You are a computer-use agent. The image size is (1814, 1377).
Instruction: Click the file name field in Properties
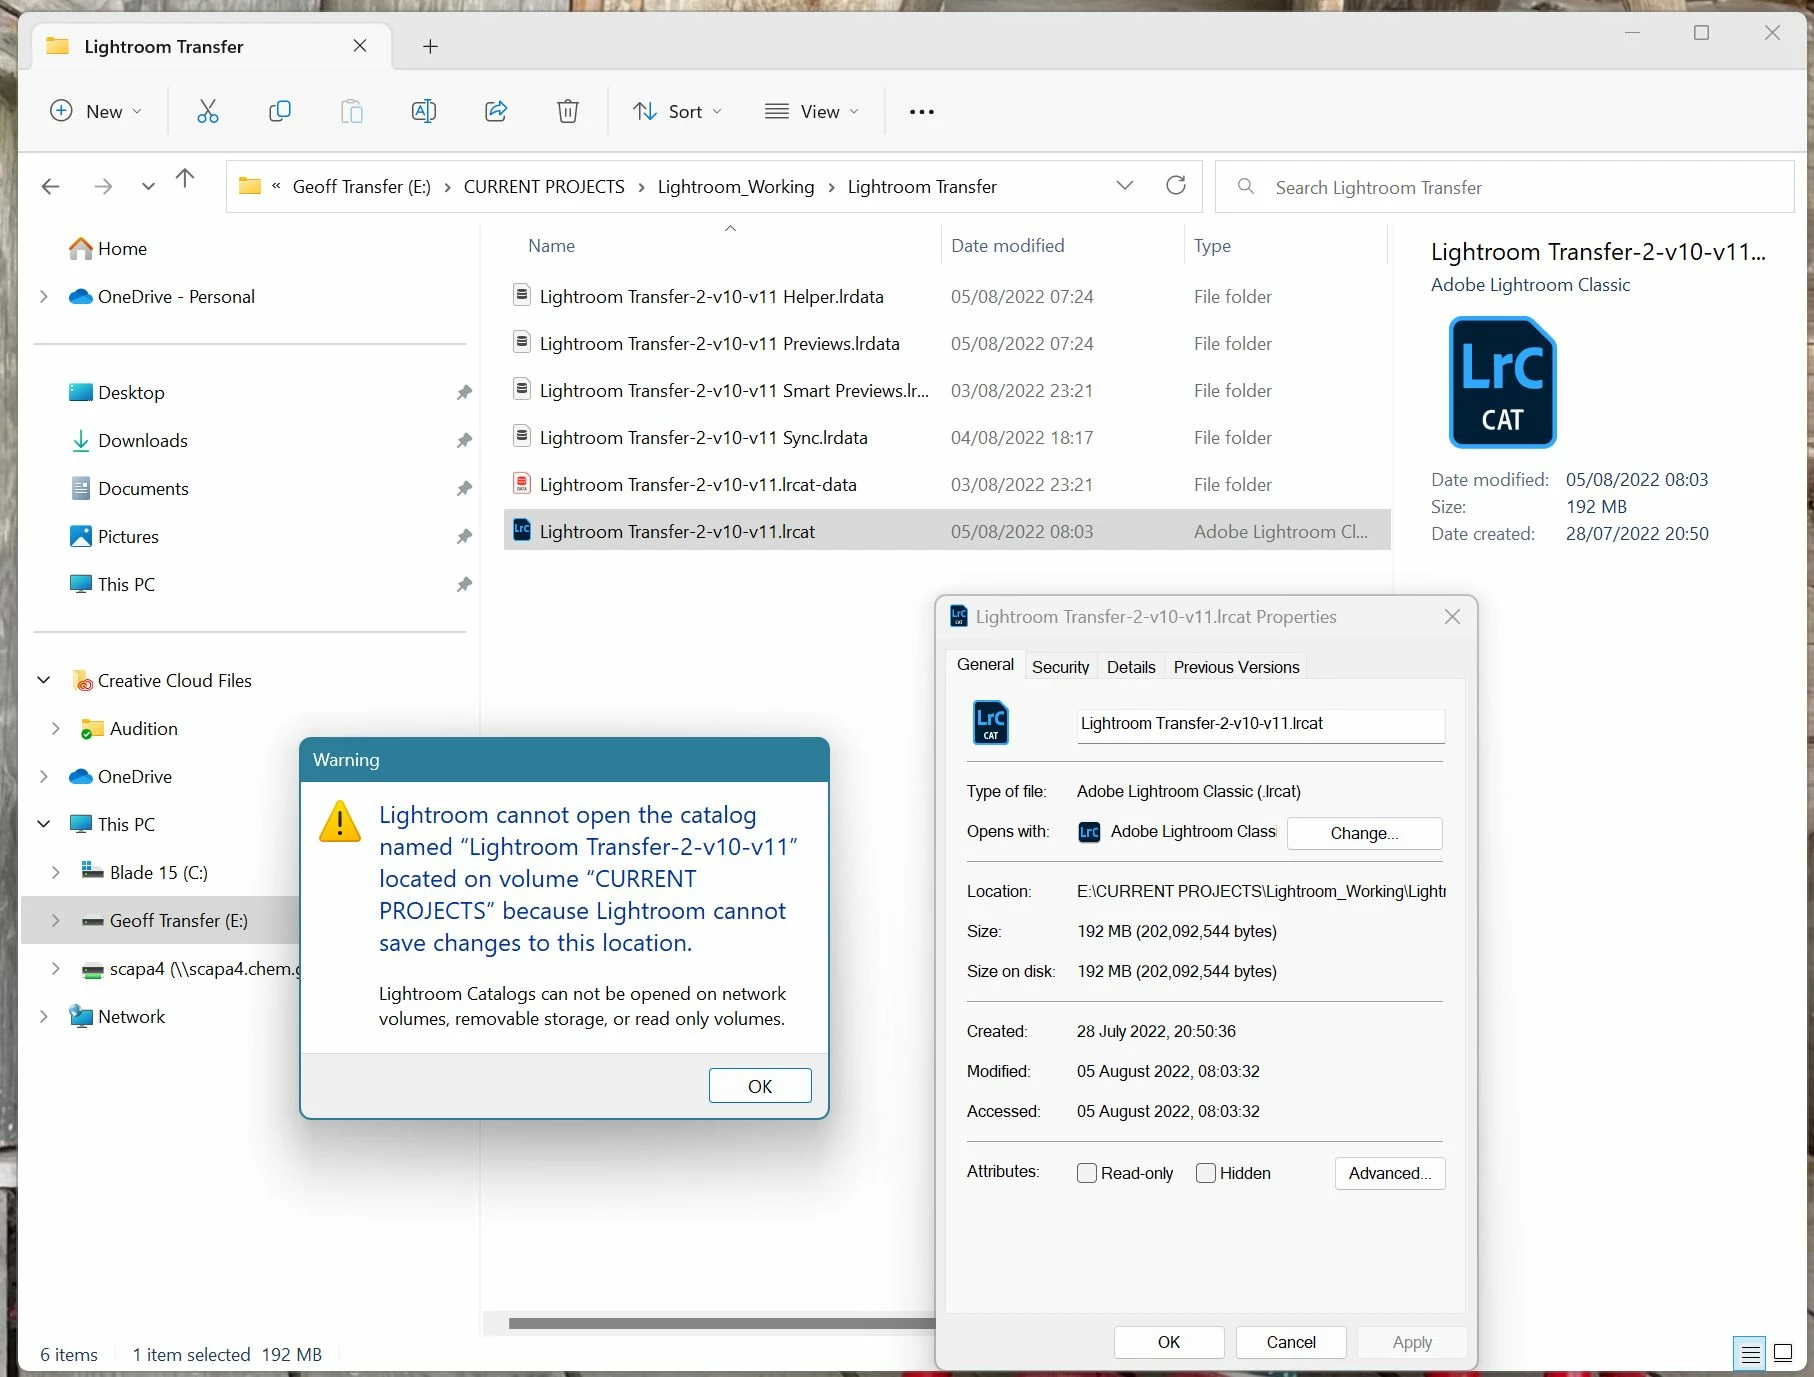pyautogui.click(x=1260, y=725)
